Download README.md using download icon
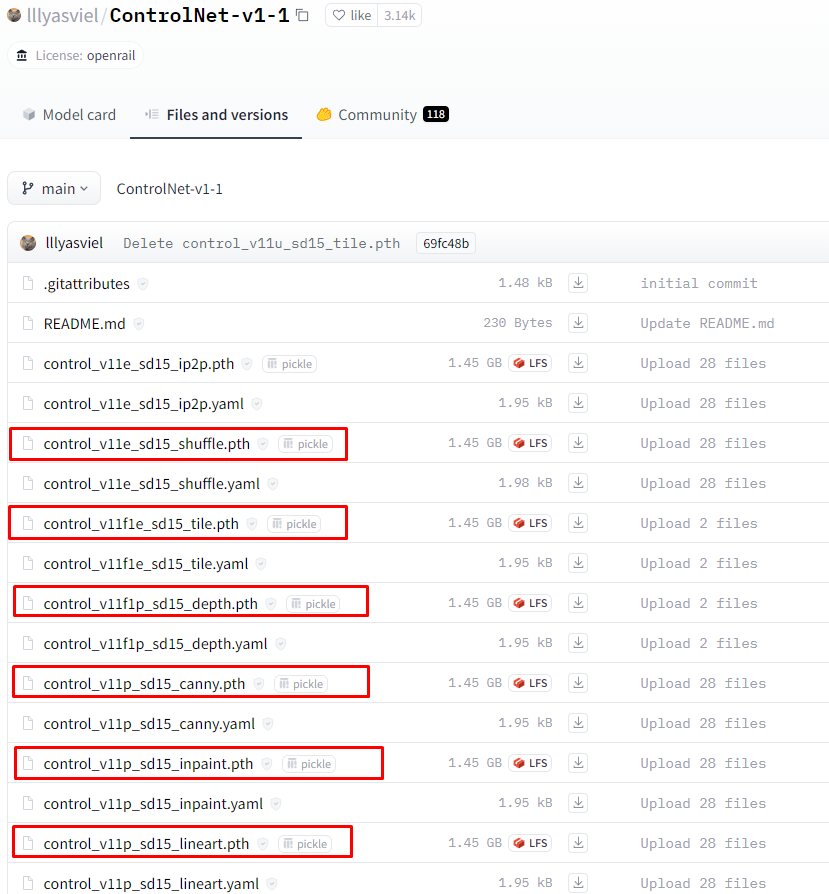Screen dimensions: 829x894 pos(578,323)
